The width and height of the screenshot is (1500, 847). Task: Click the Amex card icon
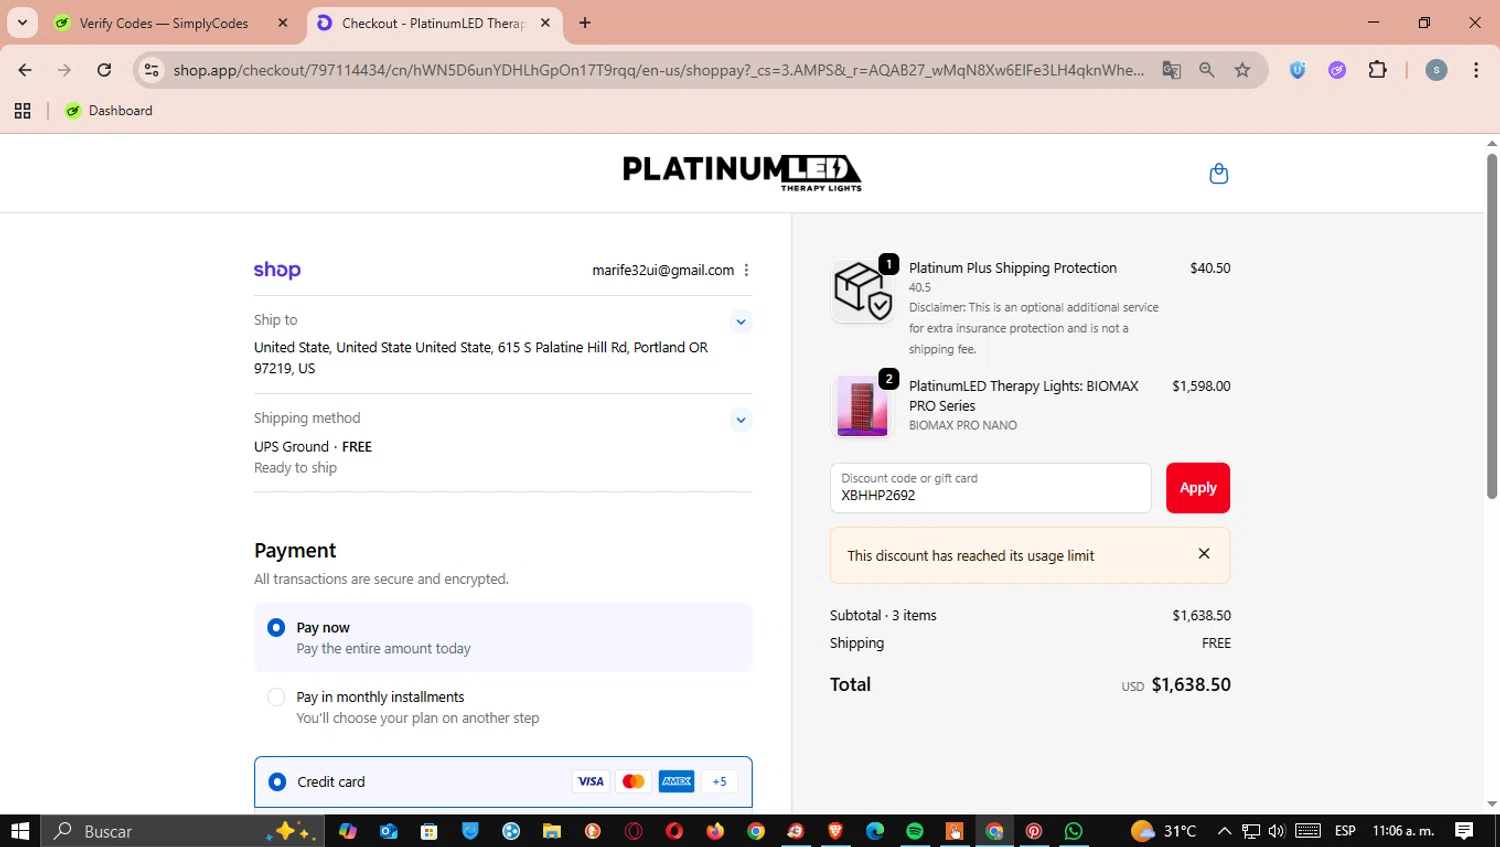(676, 782)
